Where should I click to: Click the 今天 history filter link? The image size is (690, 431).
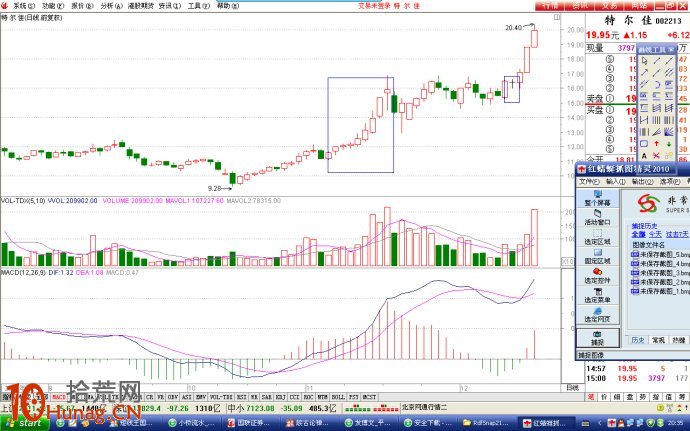coord(655,234)
